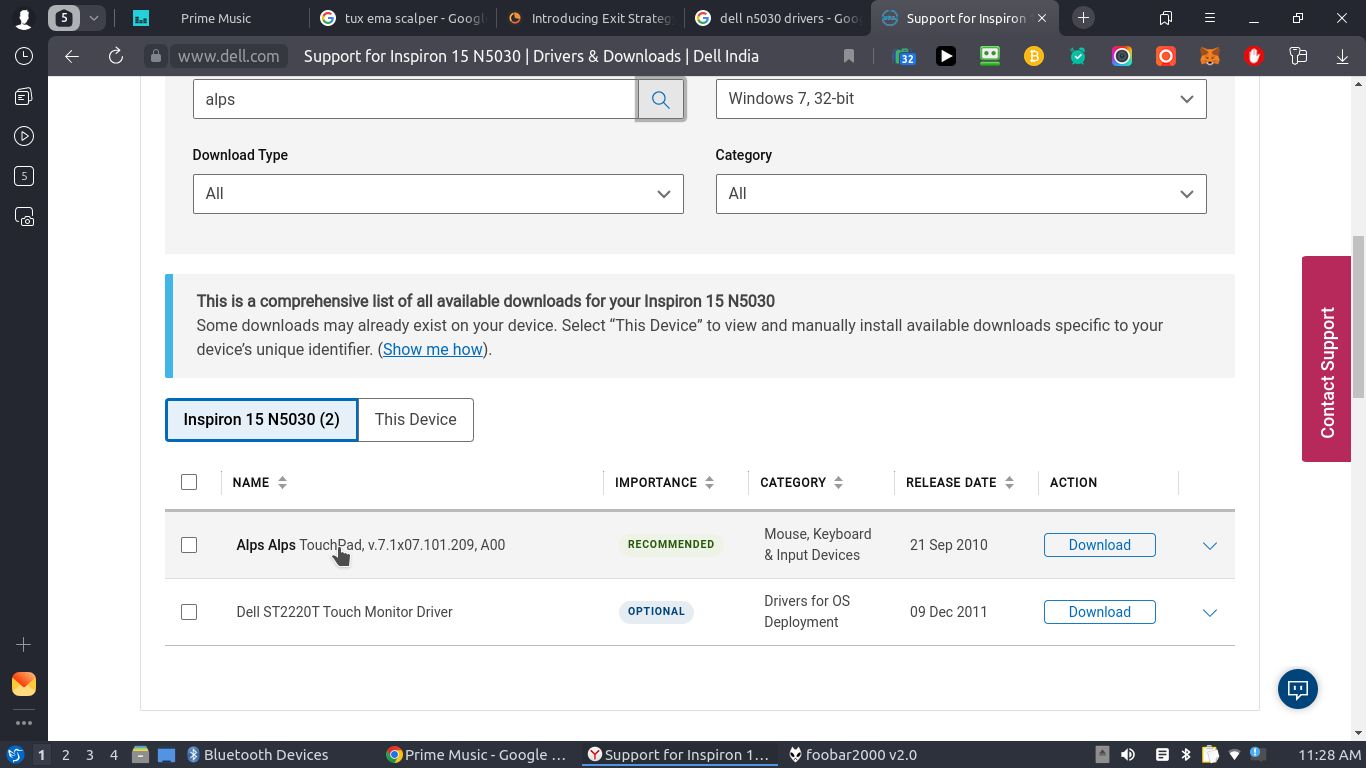Reload the Dell support page
Screen dimensions: 1366x768
coord(116,56)
